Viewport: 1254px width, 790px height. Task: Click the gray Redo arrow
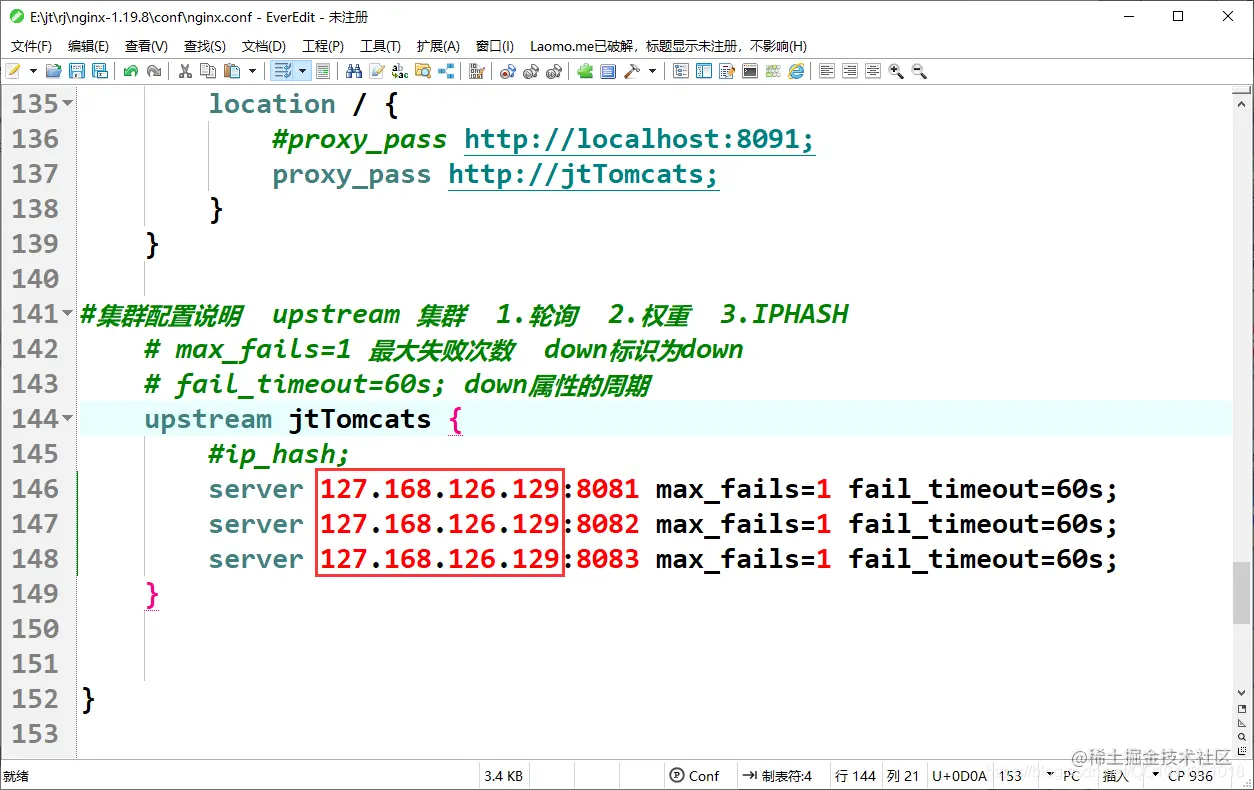pos(154,71)
